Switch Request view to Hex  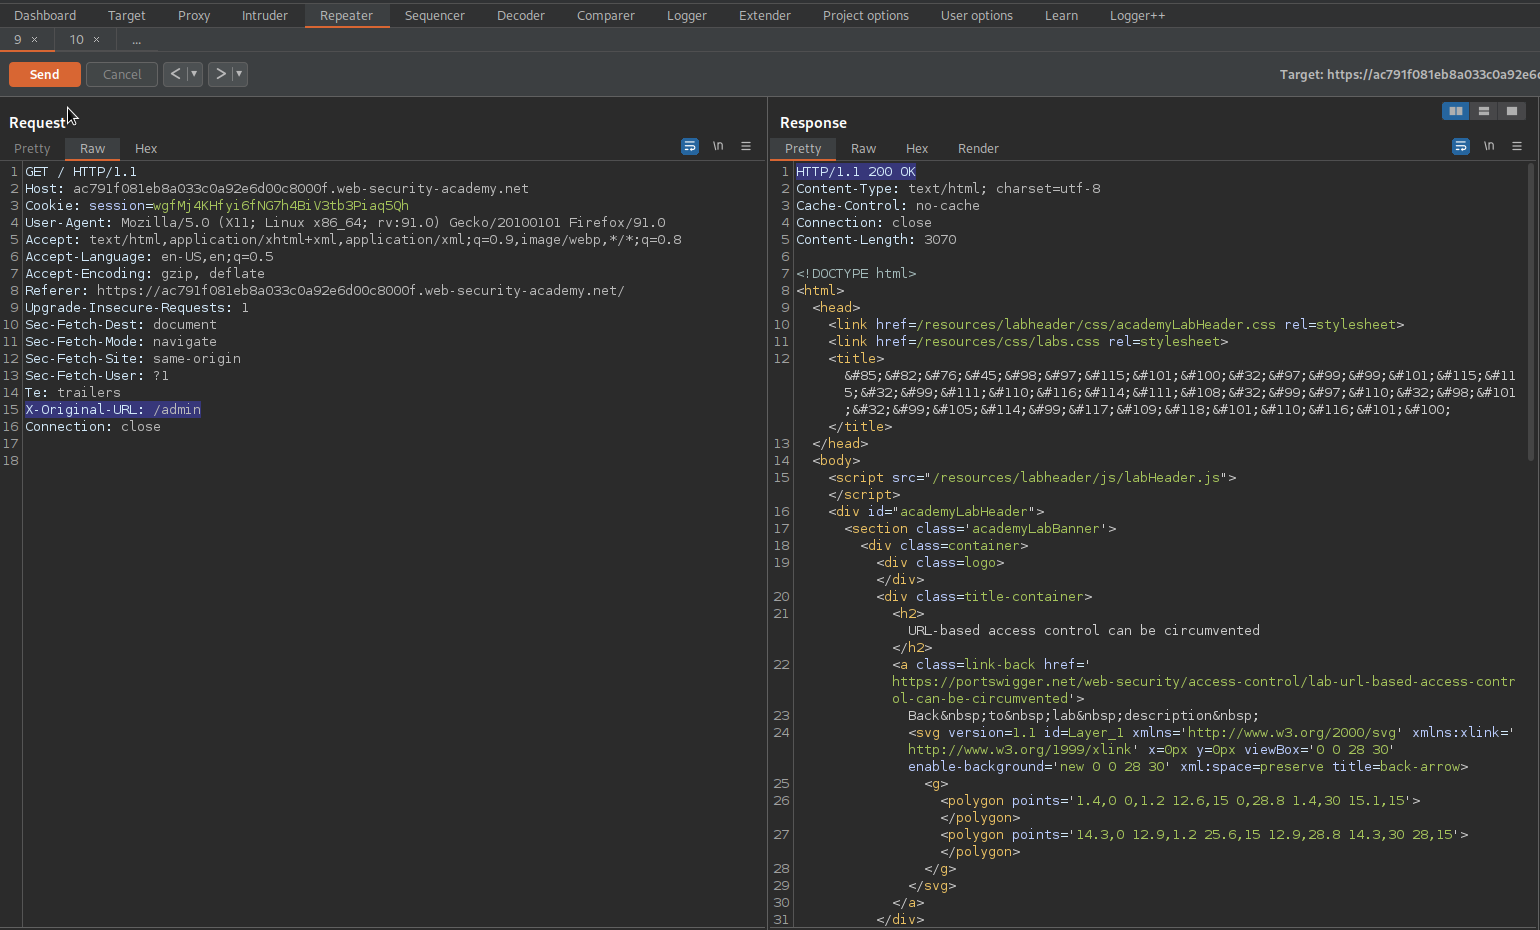(x=146, y=148)
